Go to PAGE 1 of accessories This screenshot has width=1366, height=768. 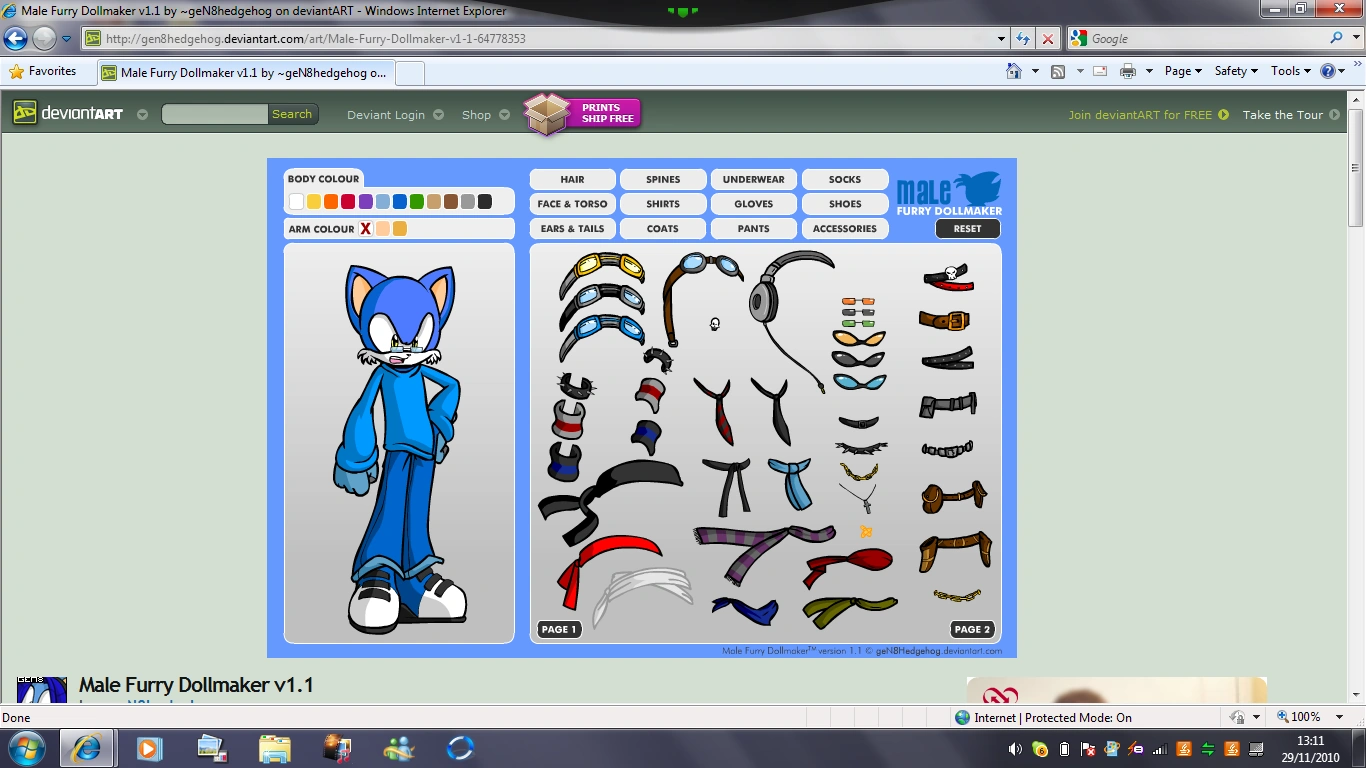pyautogui.click(x=559, y=629)
